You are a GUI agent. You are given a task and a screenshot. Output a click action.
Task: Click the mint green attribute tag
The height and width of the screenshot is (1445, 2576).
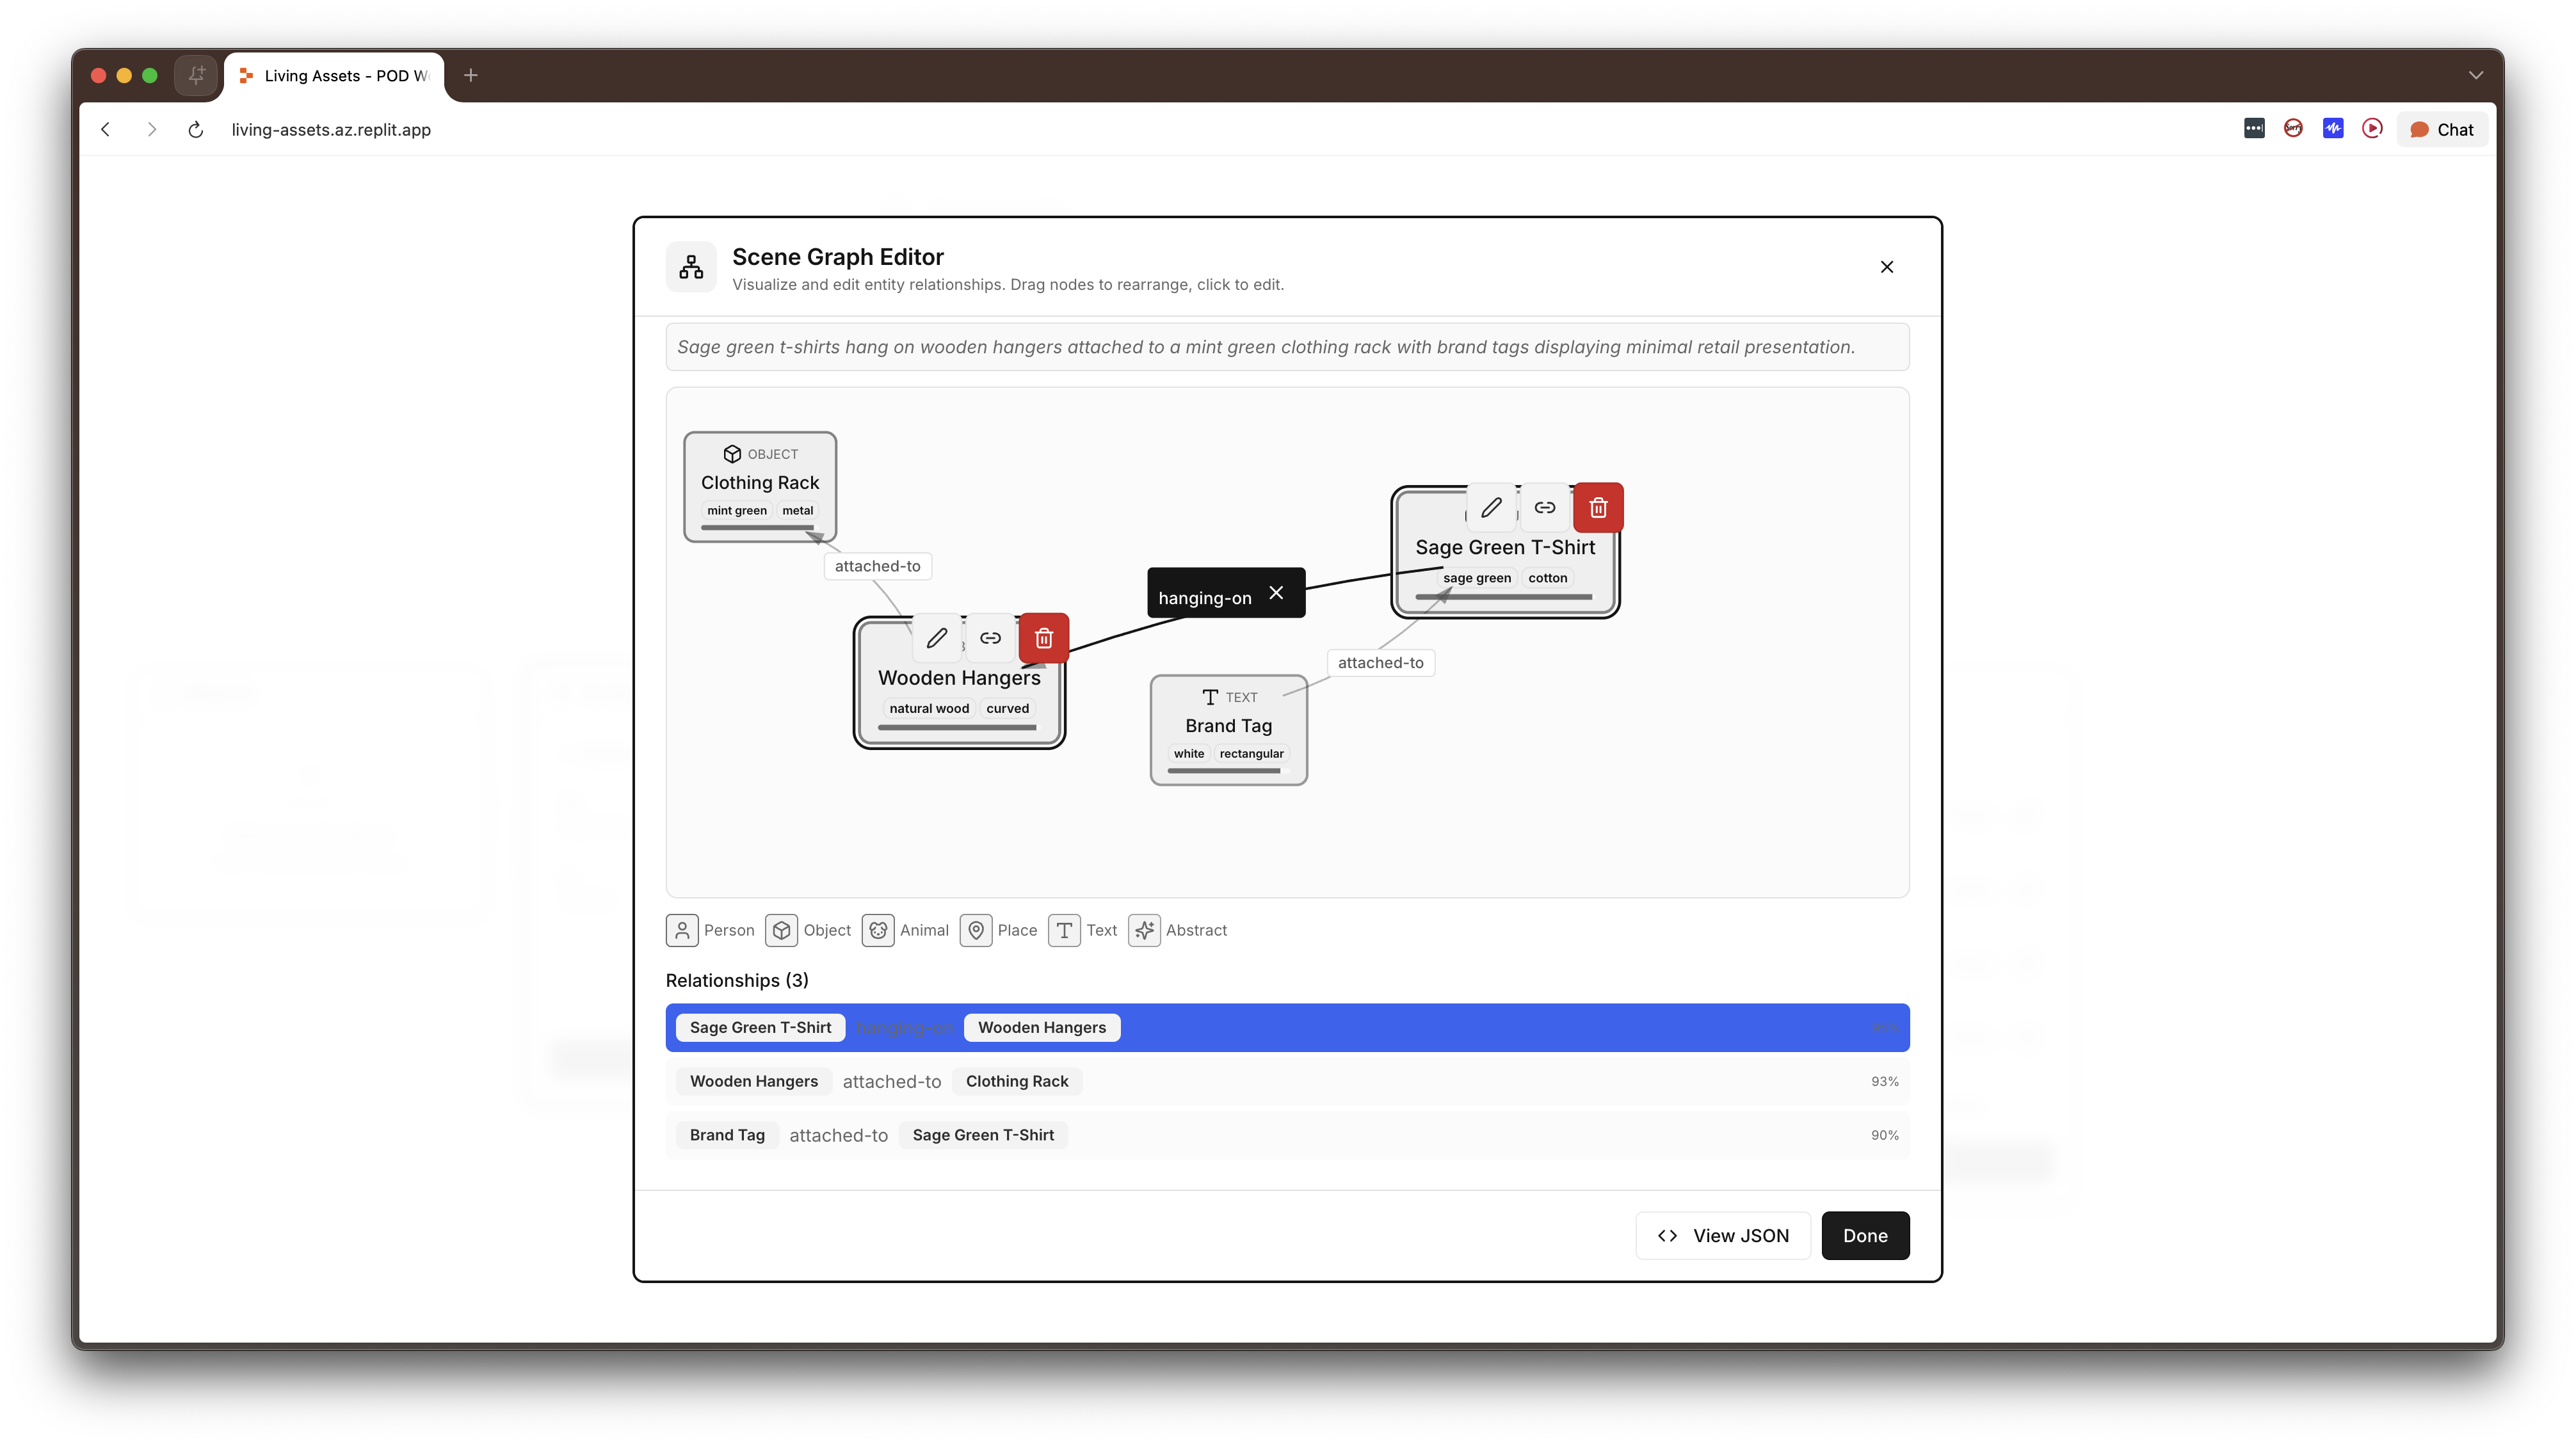[737, 511]
